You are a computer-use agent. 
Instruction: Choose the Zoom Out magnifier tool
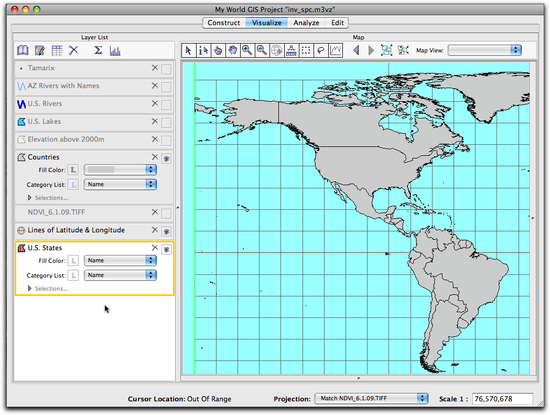pyautogui.click(x=262, y=51)
